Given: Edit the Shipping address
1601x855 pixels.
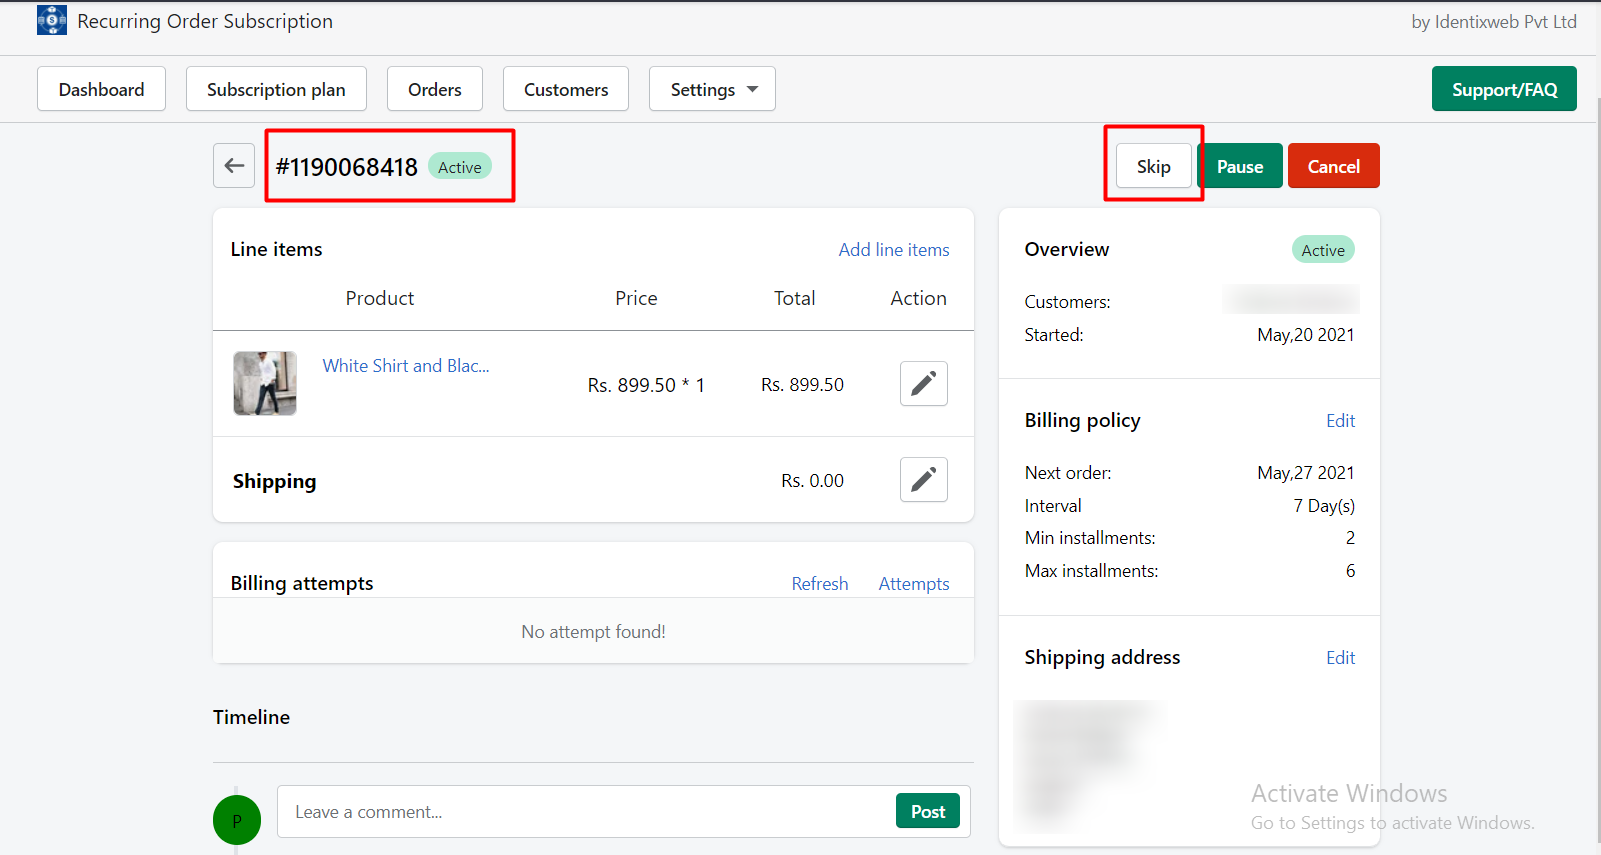Looking at the screenshot, I should (x=1340, y=658).
